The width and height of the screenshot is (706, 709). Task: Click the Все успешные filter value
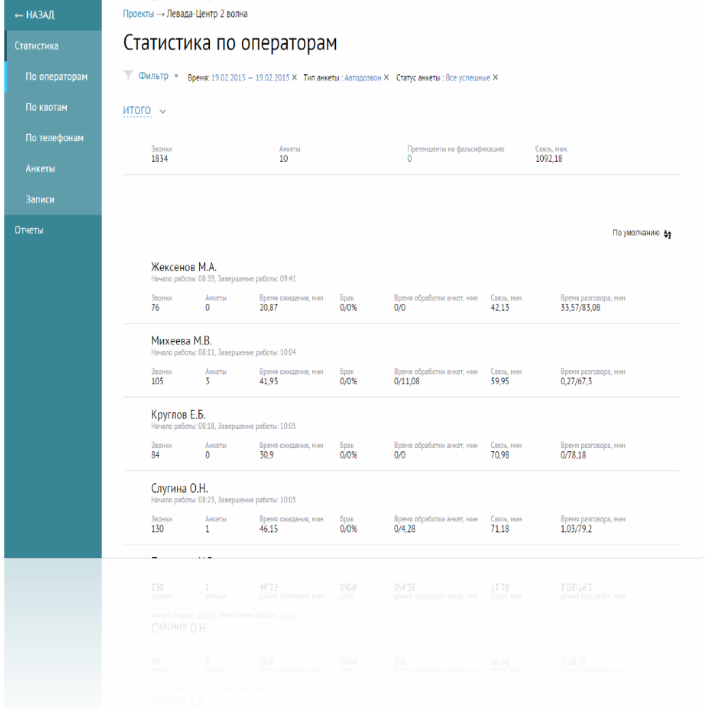tap(468, 78)
